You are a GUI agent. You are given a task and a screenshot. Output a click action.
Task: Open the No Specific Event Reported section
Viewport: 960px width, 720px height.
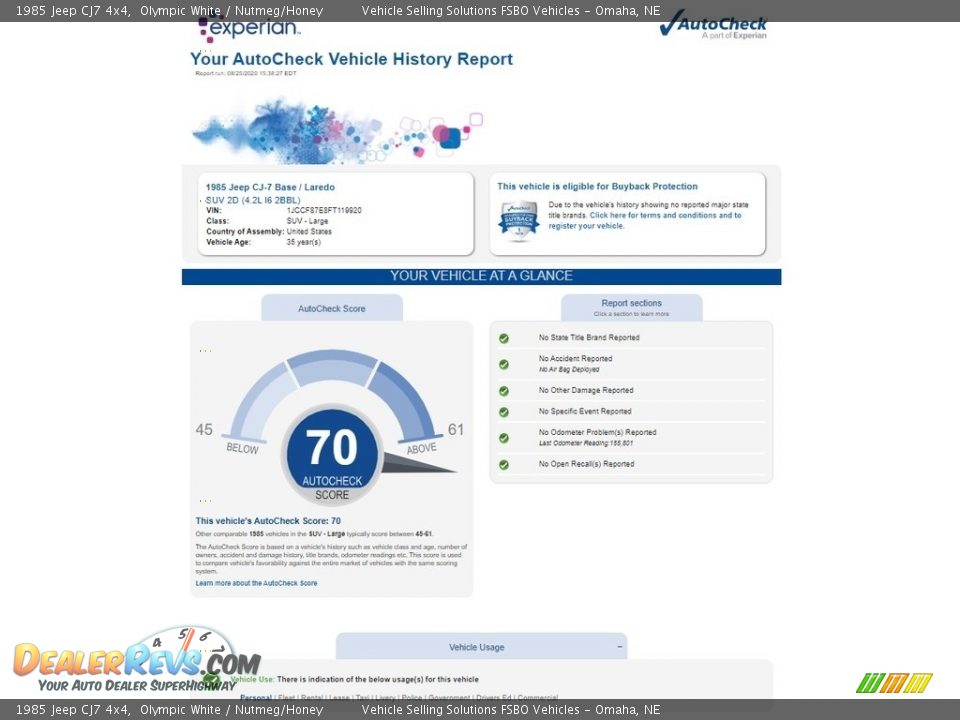[585, 411]
